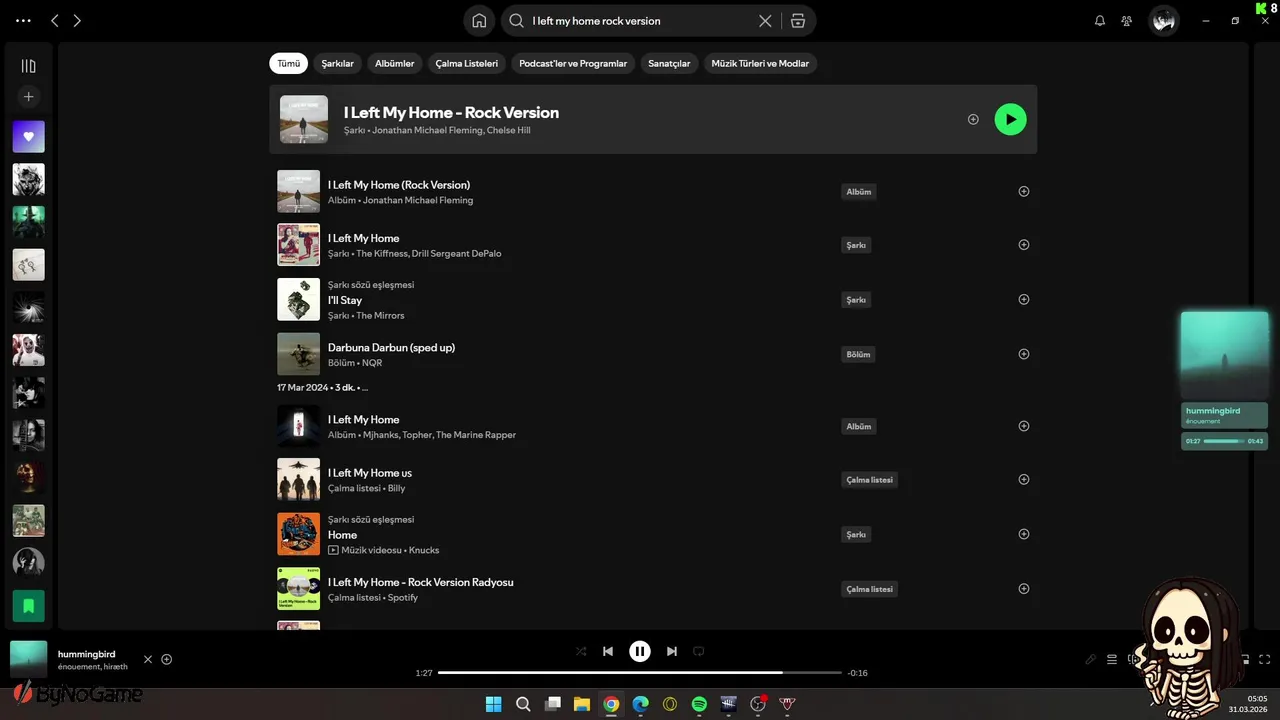
Task: Go back with the left arrow
Action: [55, 20]
